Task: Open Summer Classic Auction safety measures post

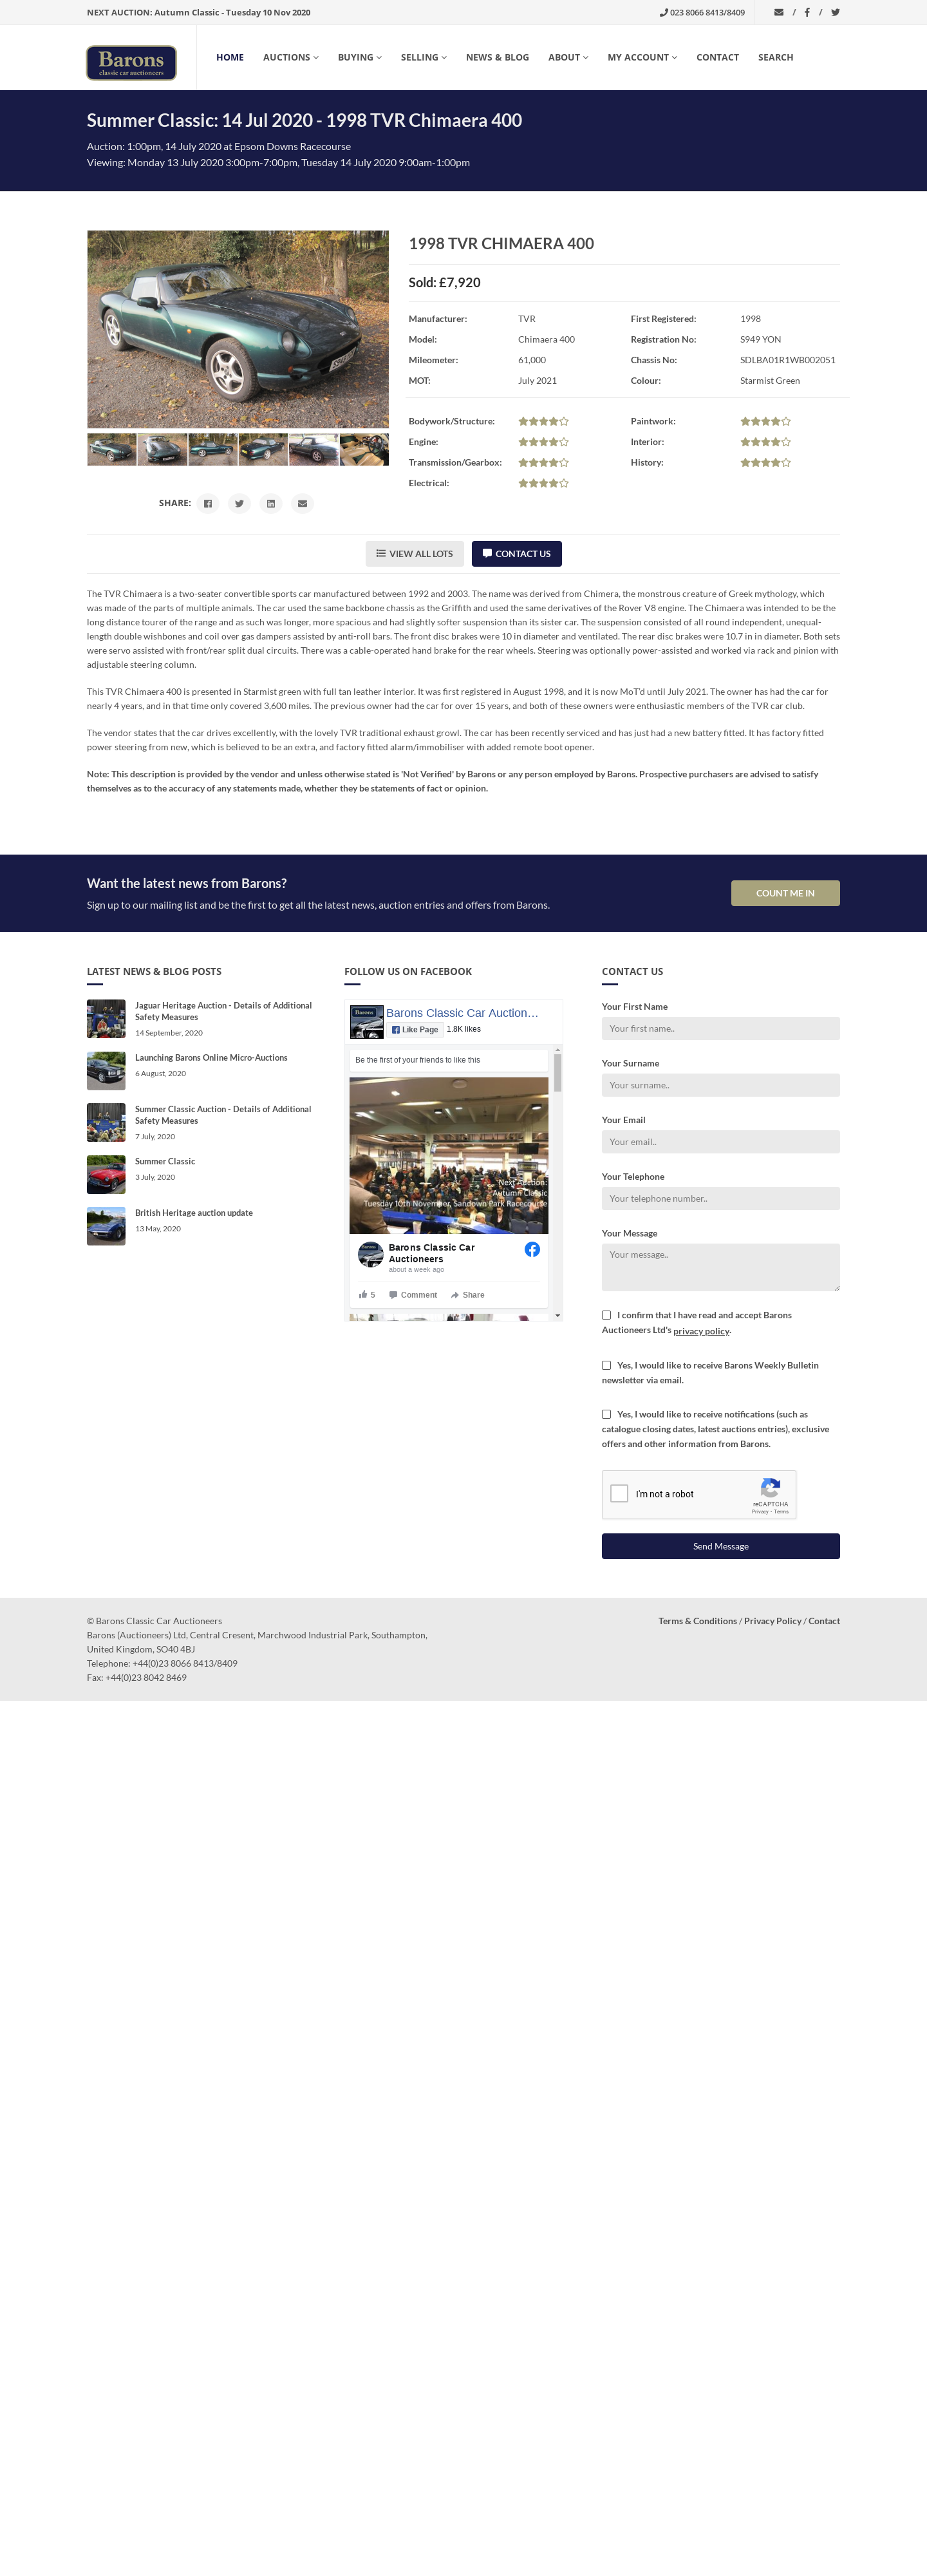Action: pyautogui.click(x=223, y=1115)
